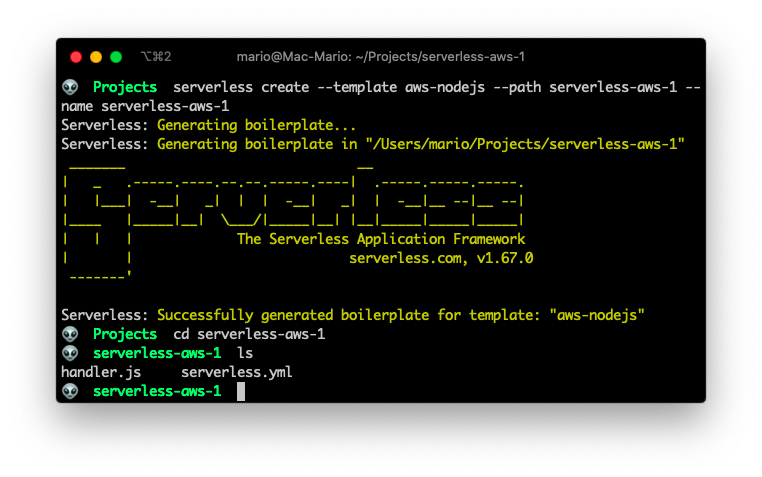Click the green 'Projects' label on first line

(125, 87)
